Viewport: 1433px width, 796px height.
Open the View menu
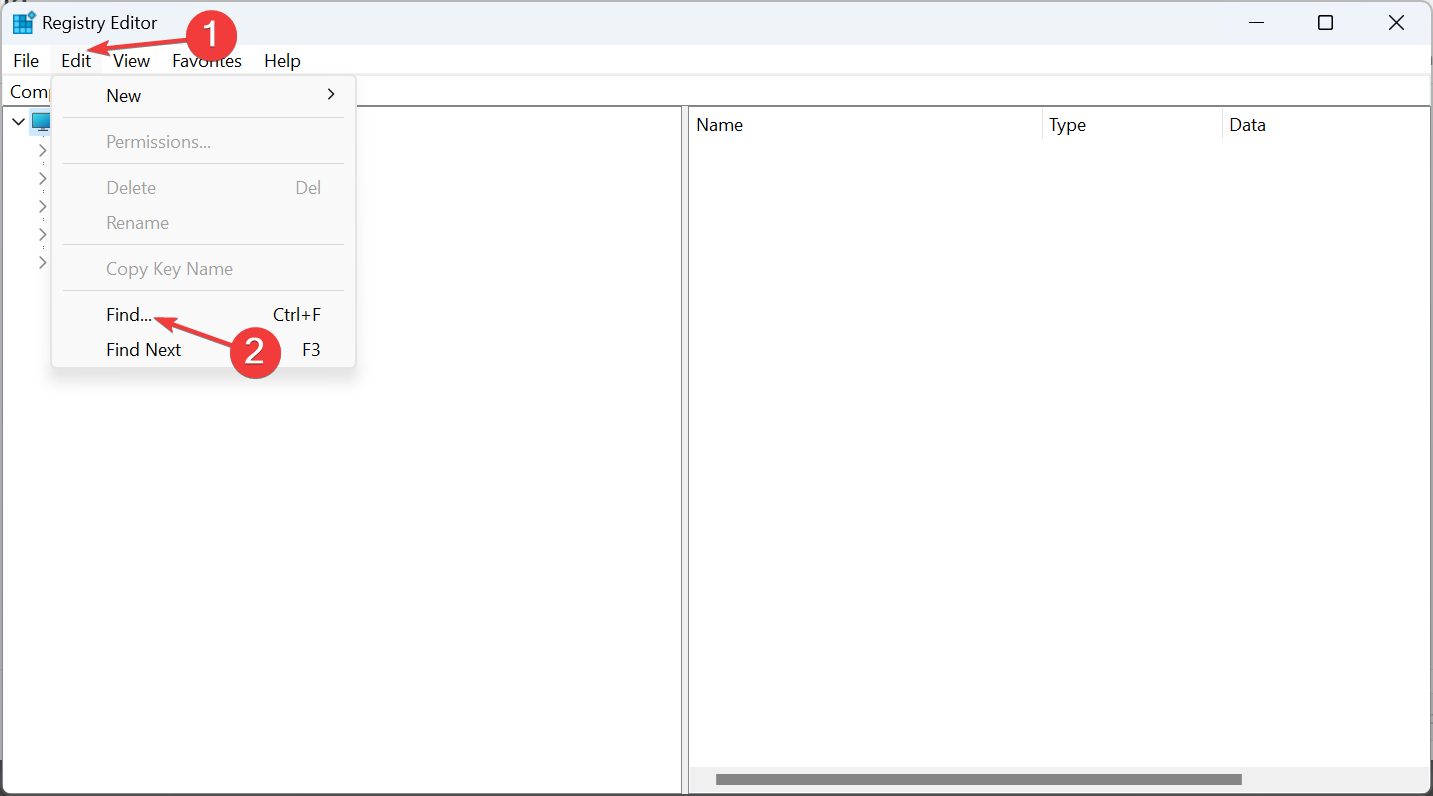[x=131, y=61]
